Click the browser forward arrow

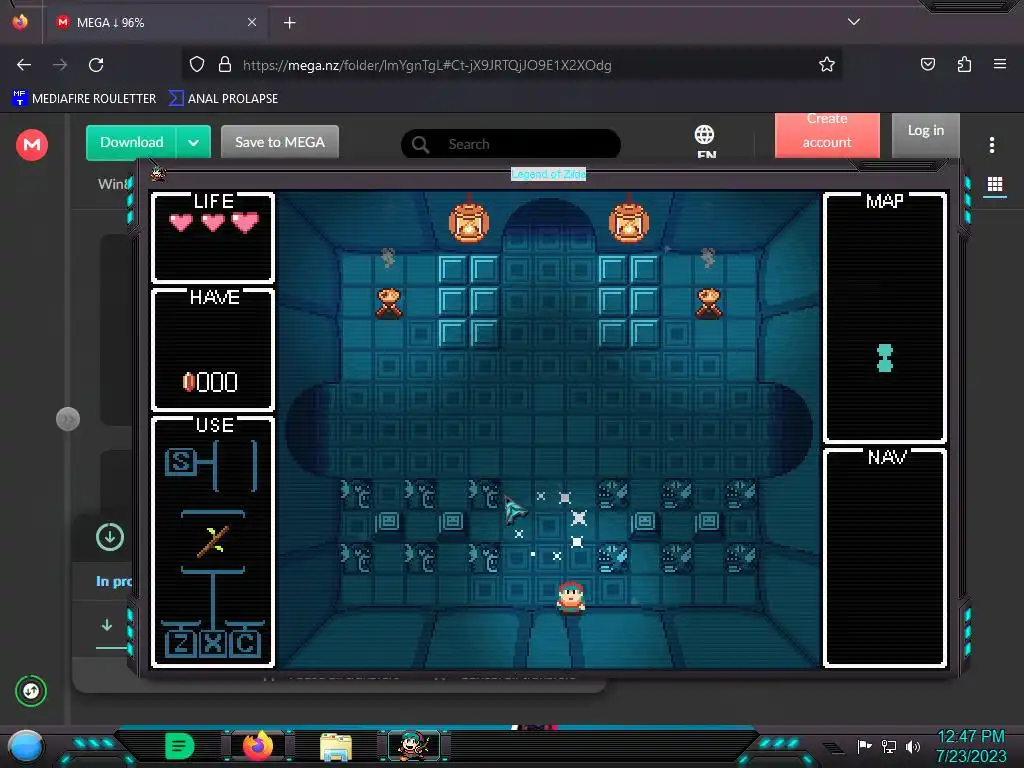60,65
